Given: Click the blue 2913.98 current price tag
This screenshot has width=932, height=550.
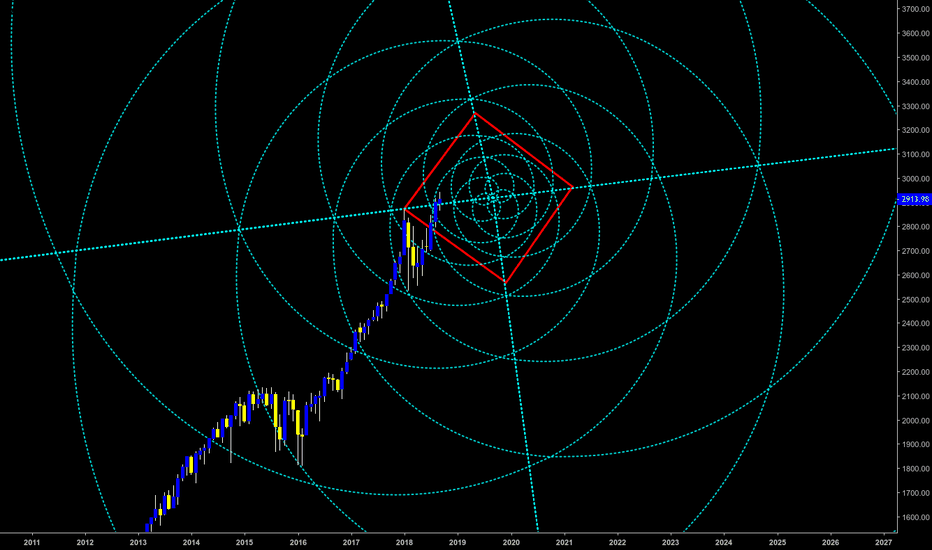Looking at the screenshot, I should [915, 199].
